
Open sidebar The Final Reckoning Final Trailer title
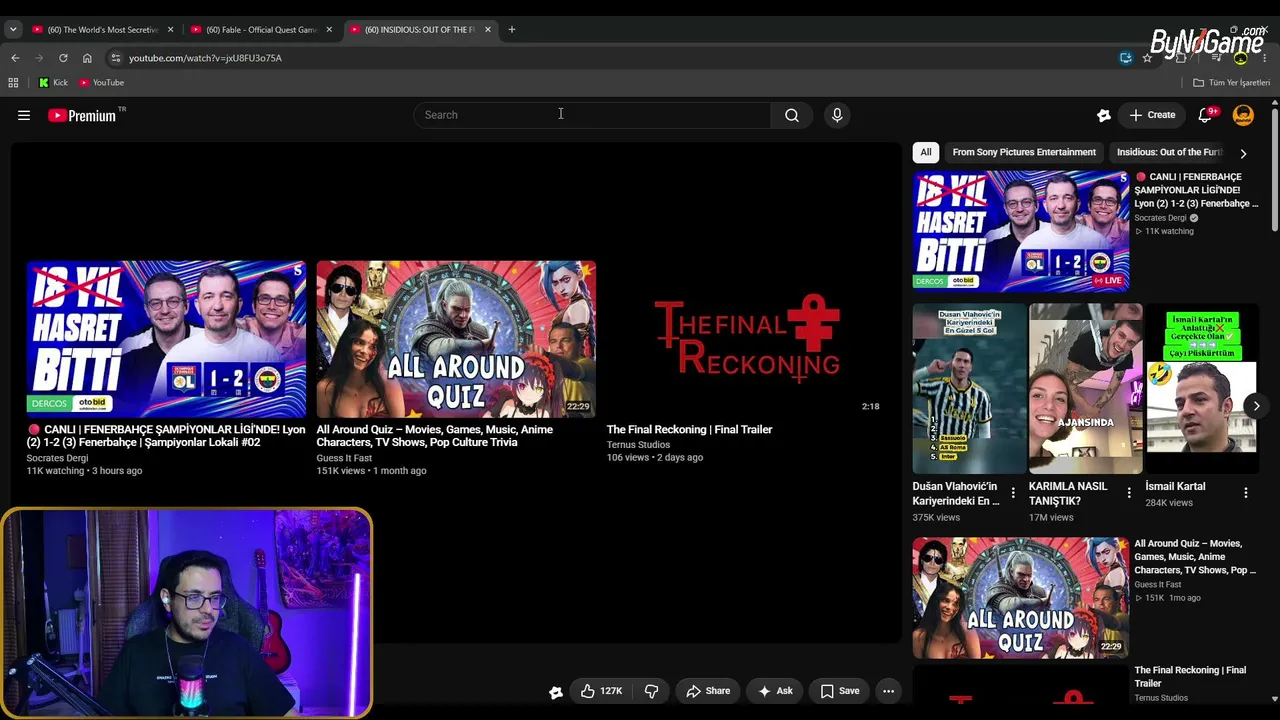tap(1190, 677)
